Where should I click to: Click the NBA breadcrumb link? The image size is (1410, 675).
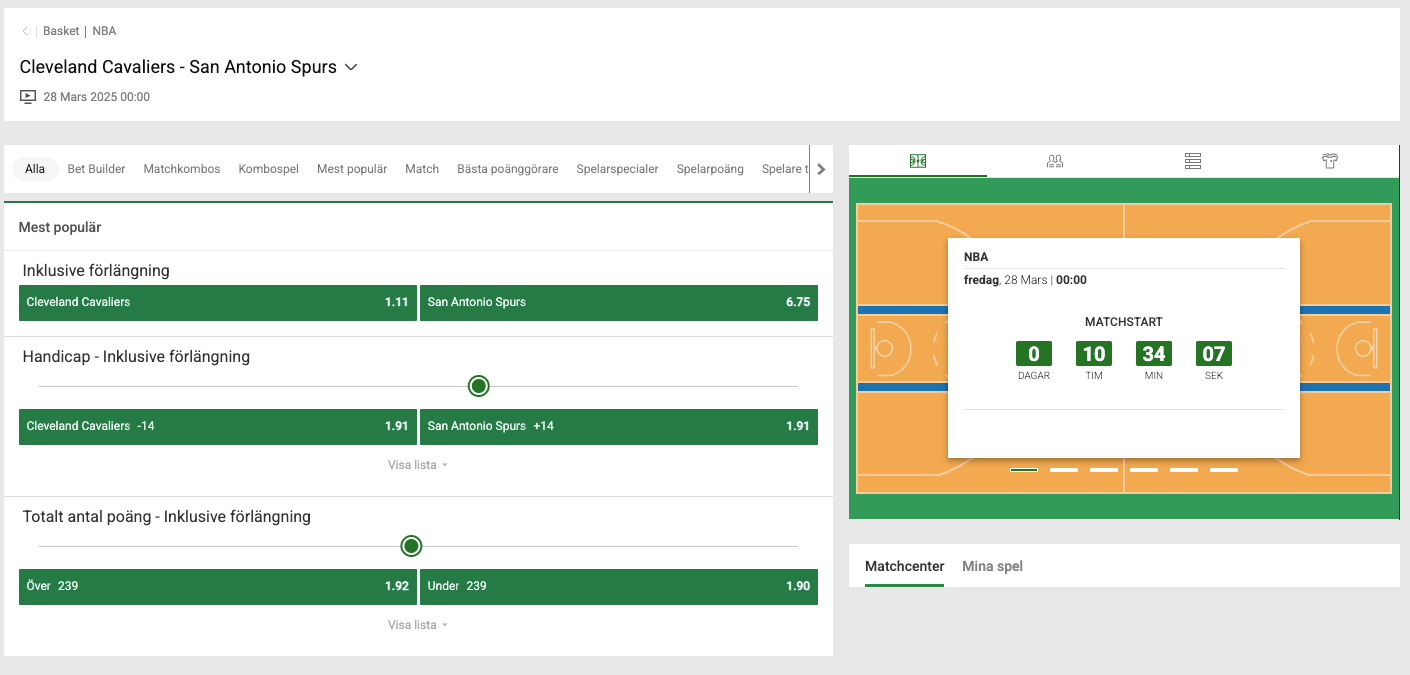pos(104,30)
